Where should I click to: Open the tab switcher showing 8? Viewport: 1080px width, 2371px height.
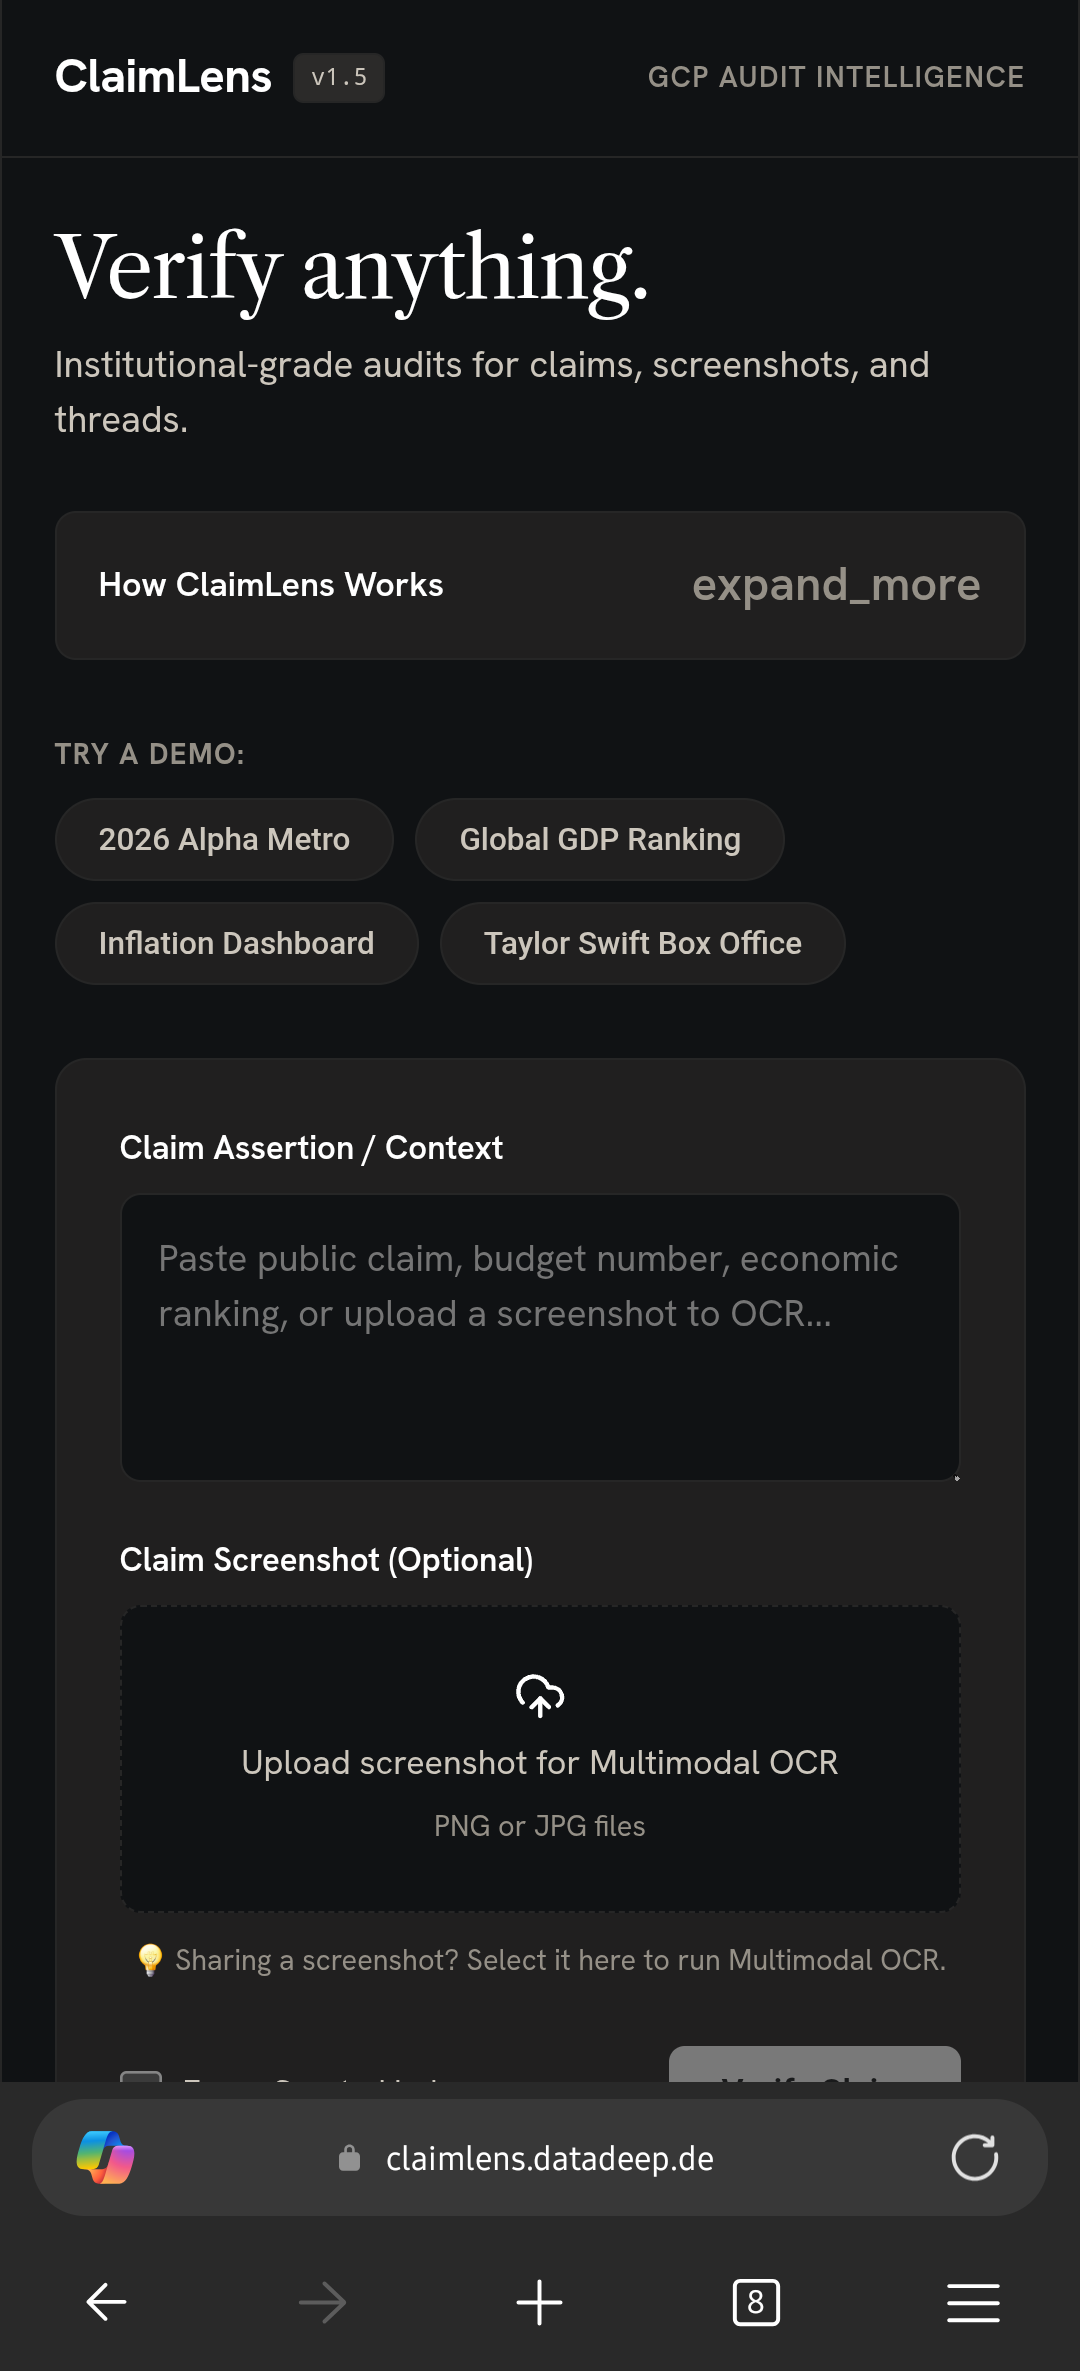756,2302
